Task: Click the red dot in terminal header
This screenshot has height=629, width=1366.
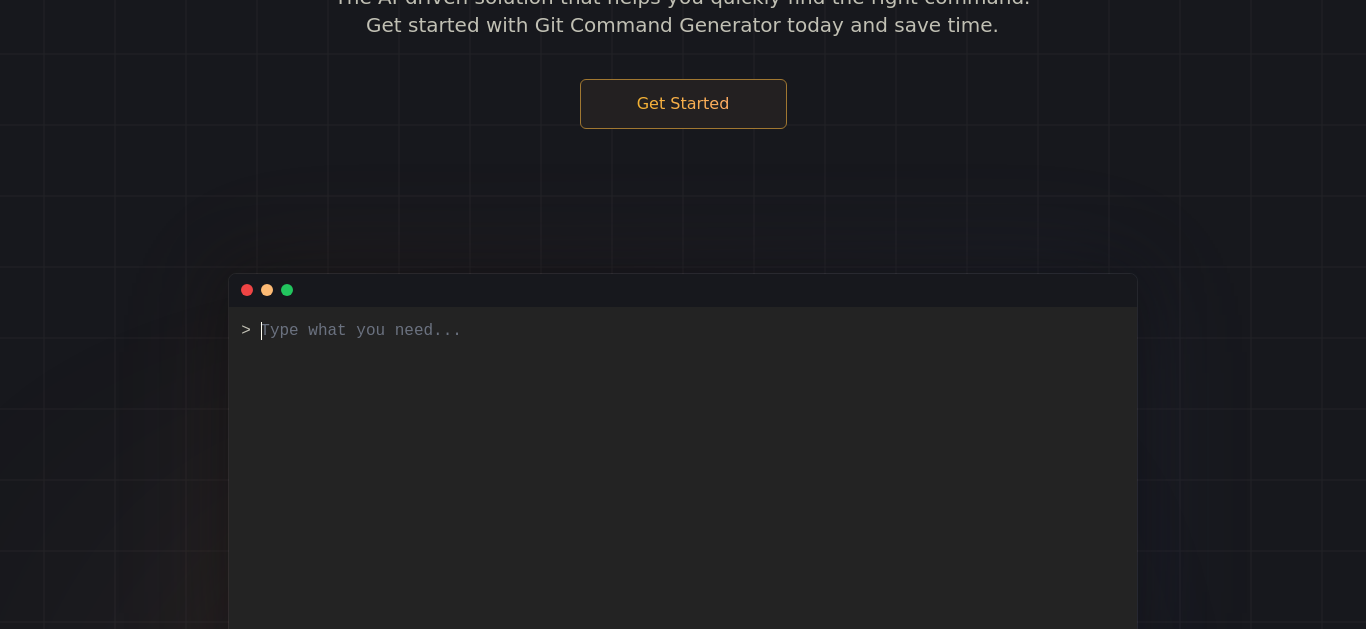Action: click(x=247, y=290)
